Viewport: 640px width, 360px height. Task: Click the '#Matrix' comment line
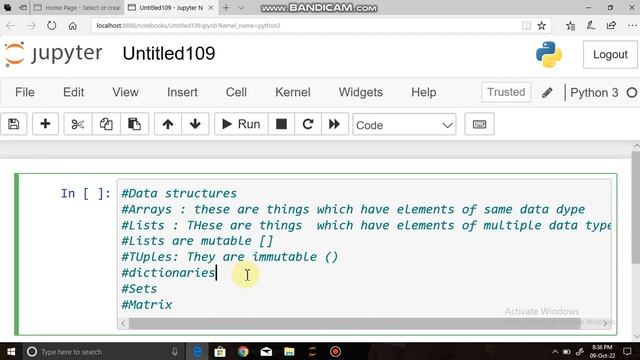[x=147, y=304]
